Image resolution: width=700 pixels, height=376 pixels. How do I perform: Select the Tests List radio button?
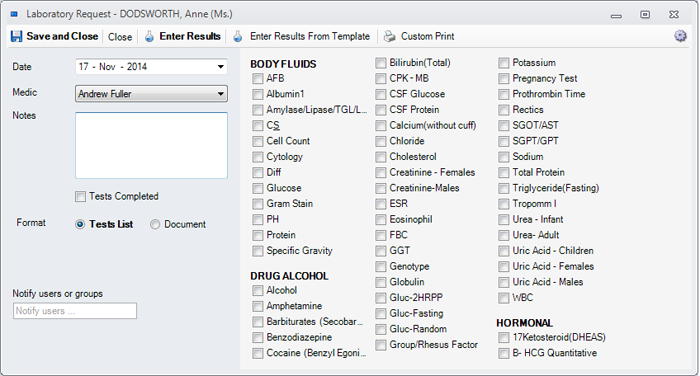pos(80,224)
